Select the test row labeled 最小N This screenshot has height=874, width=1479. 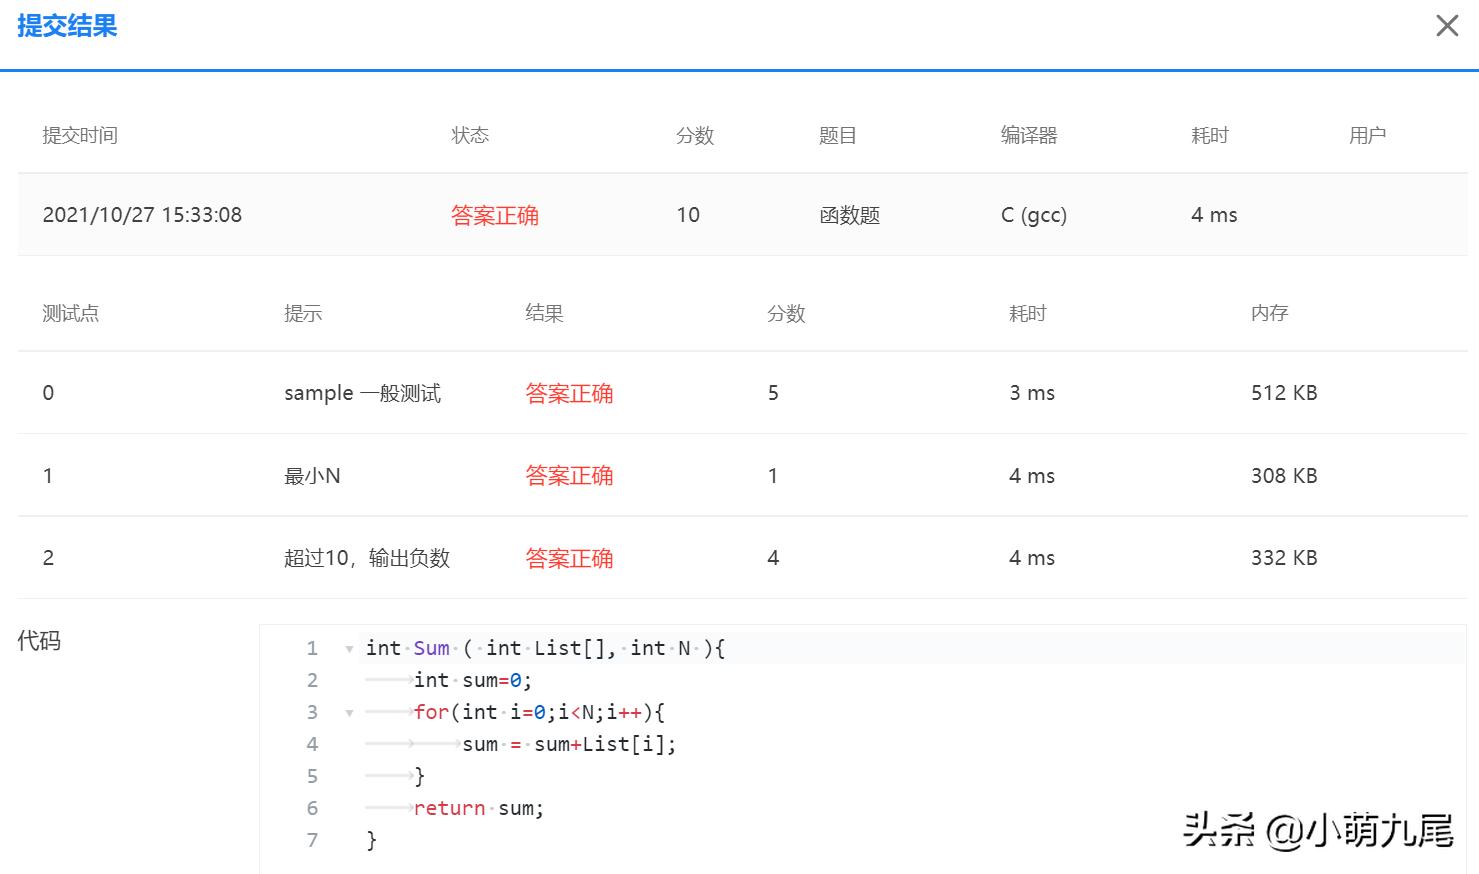pyautogui.click(x=312, y=475)
